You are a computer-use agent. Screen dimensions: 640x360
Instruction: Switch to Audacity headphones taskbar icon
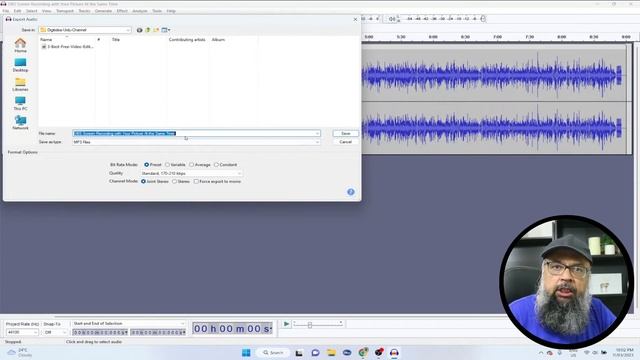click(x=394, y=353)
